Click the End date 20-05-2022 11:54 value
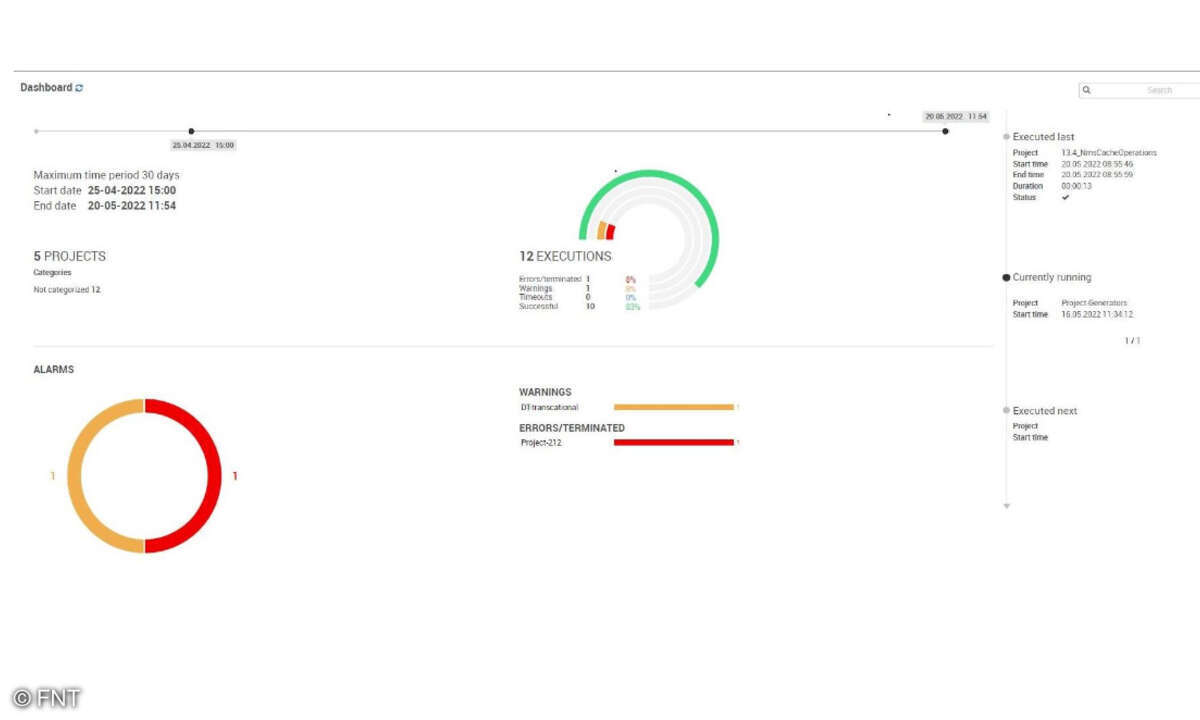1200x720 pixels. click(132, 206)
